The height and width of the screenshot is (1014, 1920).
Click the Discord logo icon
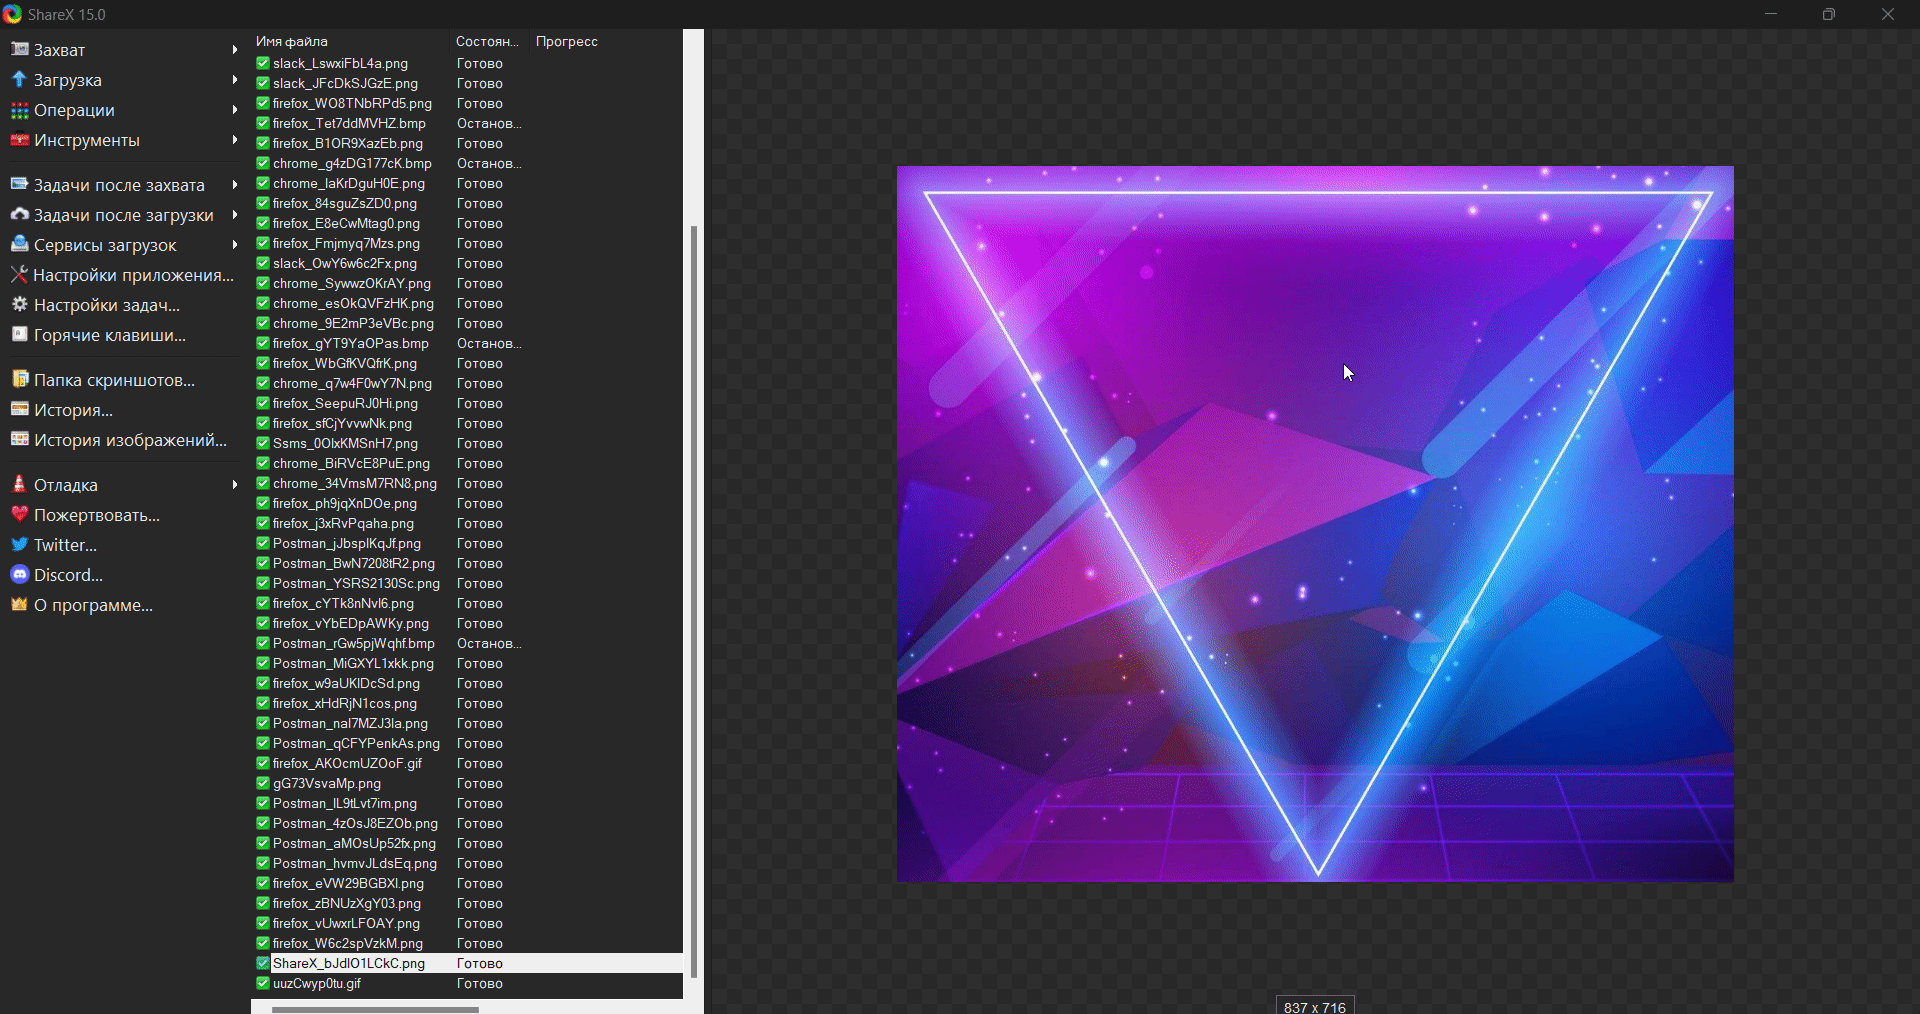(19, 574)
